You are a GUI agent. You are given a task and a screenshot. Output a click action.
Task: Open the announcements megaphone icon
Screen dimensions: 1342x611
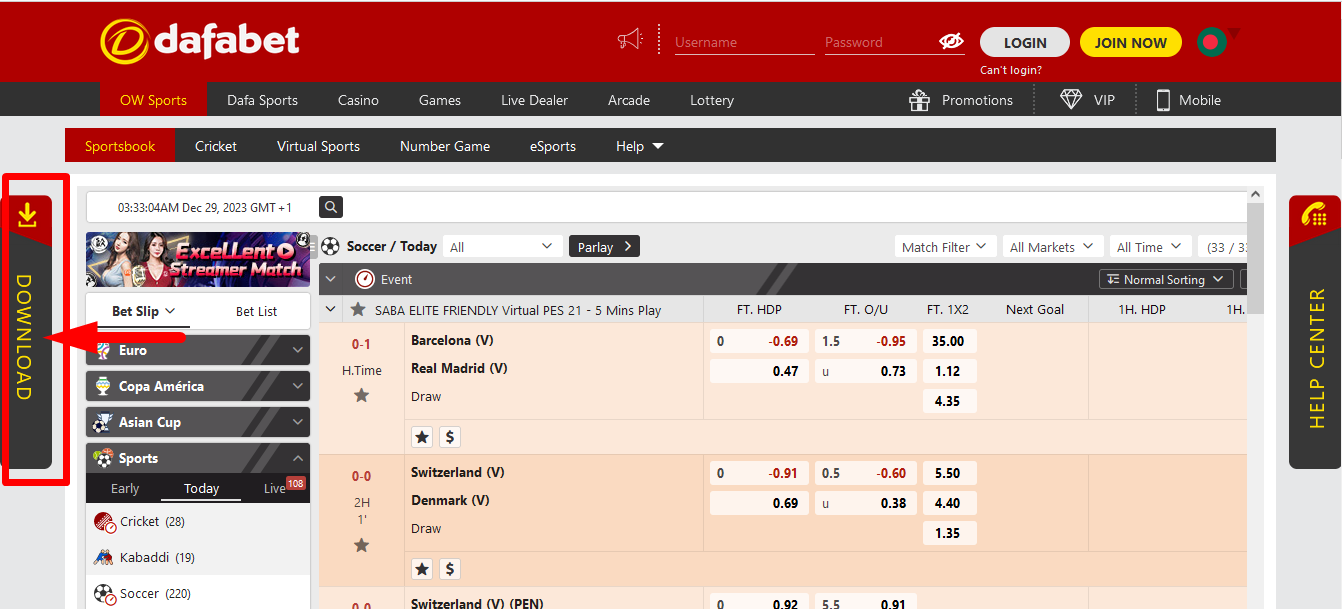pos(630,40)
